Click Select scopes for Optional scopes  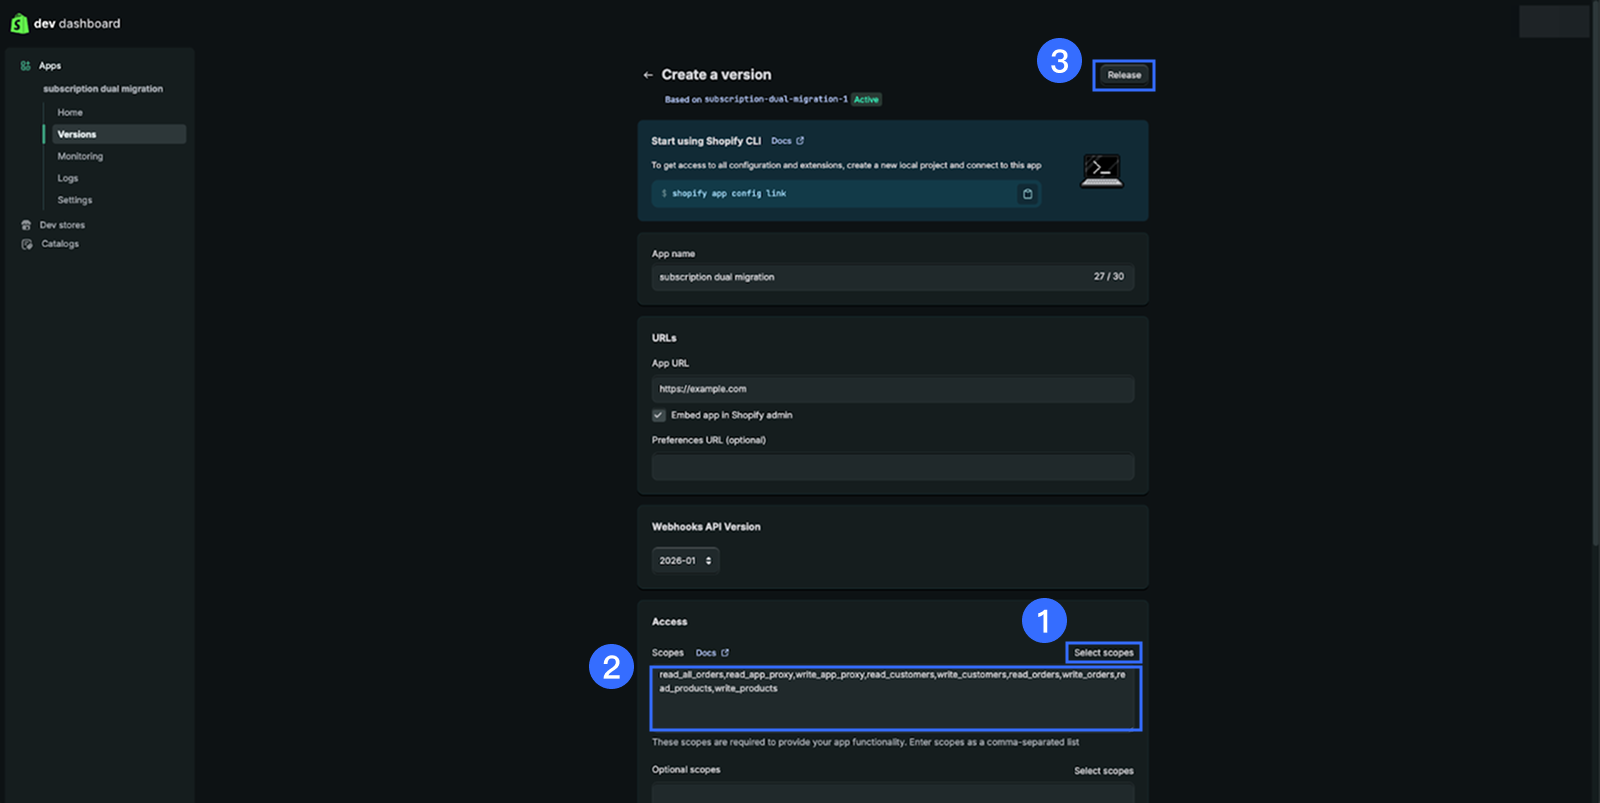[x=1103, y=771]
